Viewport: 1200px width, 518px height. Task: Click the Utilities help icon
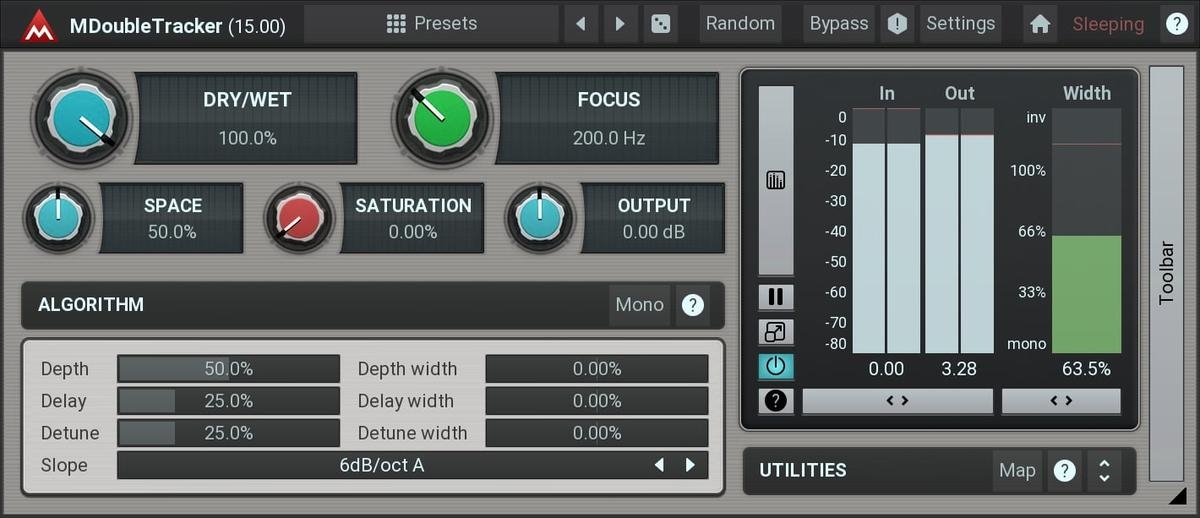tap(1065, 470)
